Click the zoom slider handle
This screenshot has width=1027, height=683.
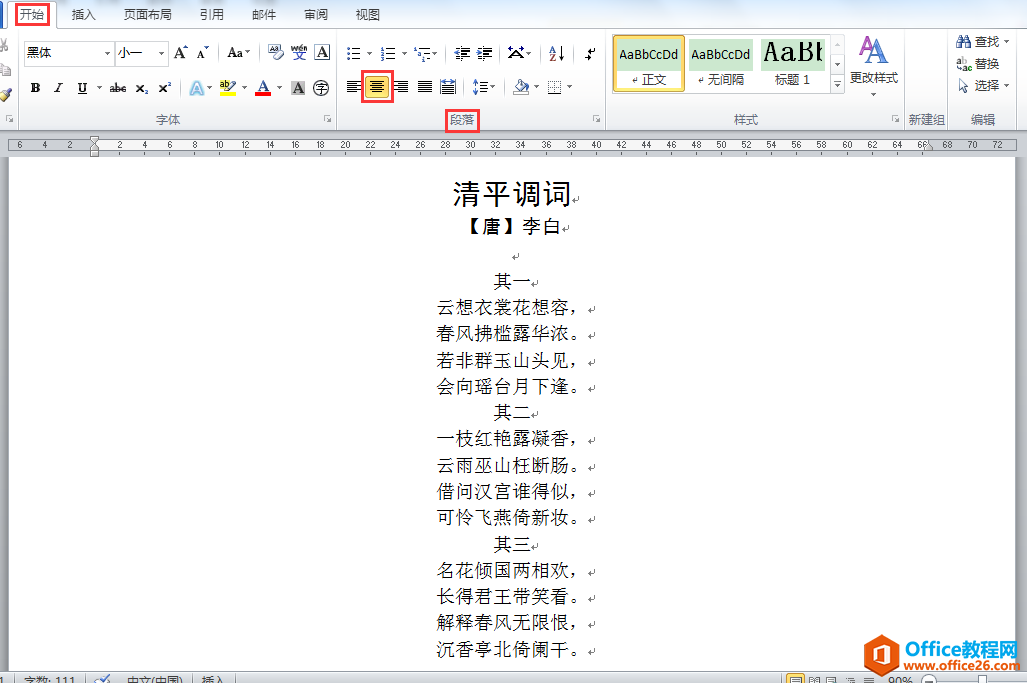(982, 680)
